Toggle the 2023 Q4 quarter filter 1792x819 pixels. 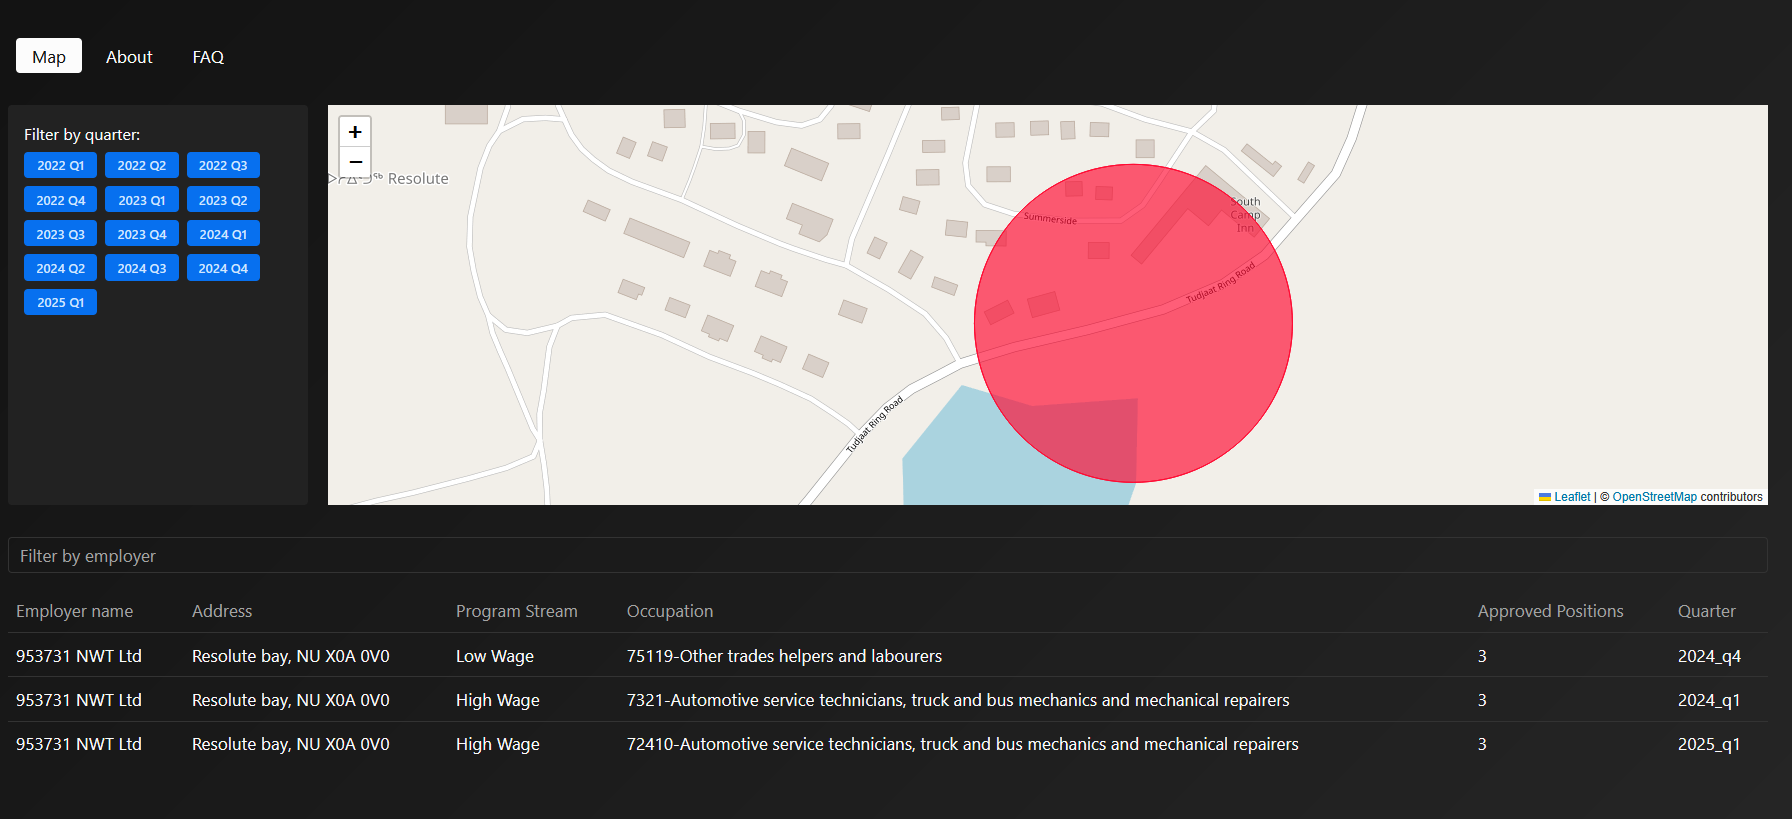(x=142, y=234)
